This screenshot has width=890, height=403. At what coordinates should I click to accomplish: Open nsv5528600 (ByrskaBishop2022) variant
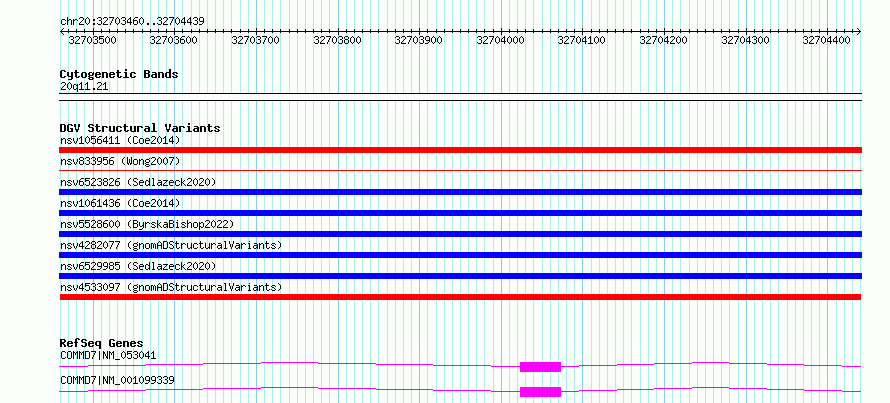click(x=146, y=224)
